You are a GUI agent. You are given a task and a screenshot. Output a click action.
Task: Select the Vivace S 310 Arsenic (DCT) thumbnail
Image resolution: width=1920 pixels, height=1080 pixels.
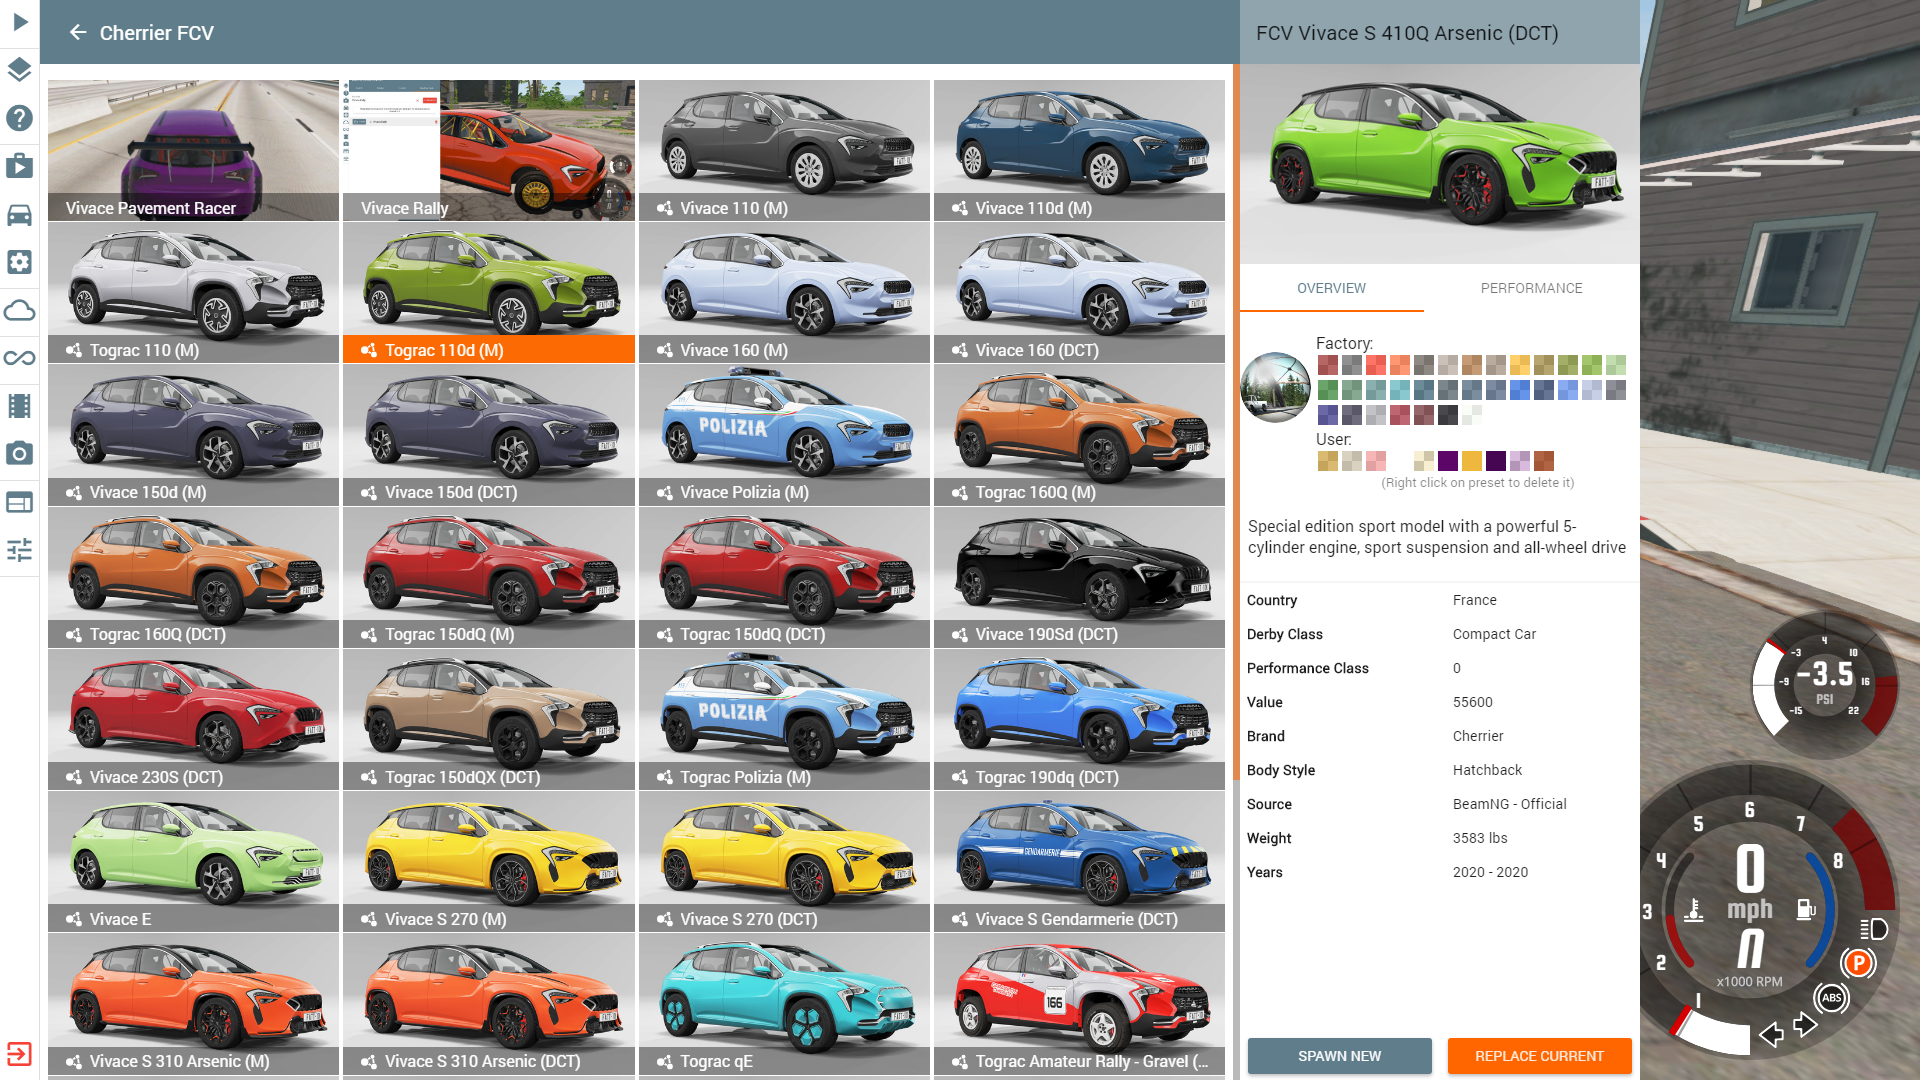(x=489, y=1003)
